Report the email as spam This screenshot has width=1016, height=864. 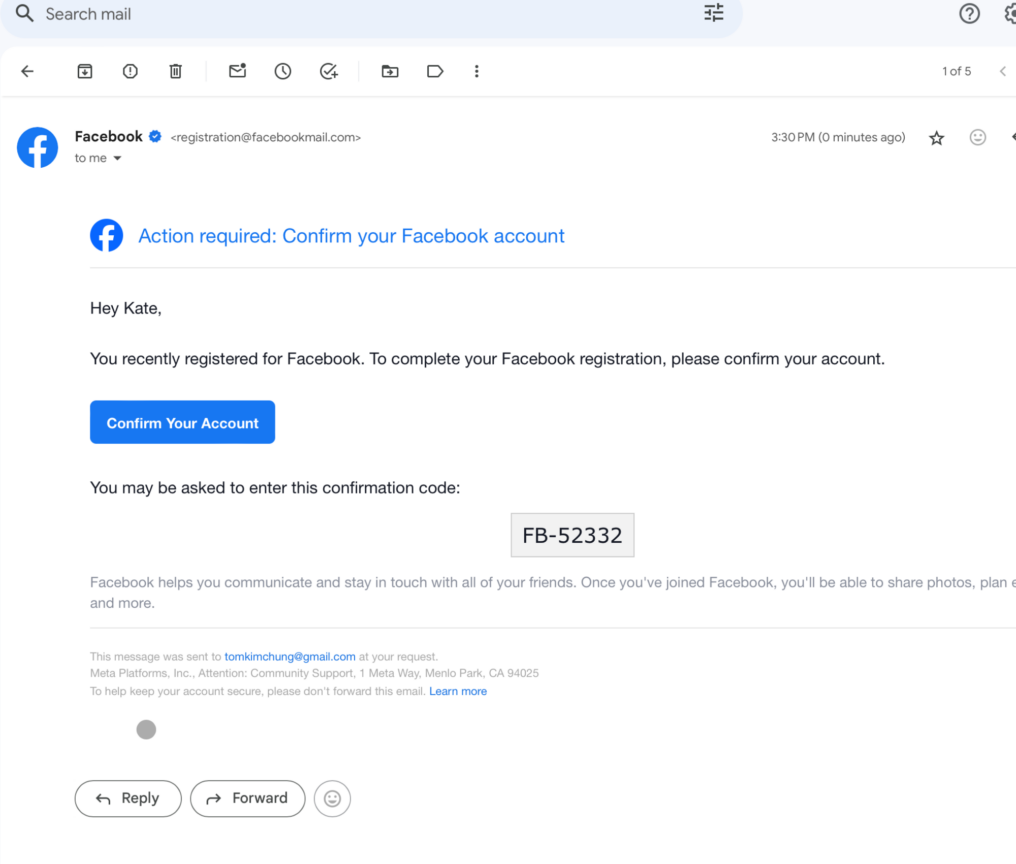pos(130,71)
